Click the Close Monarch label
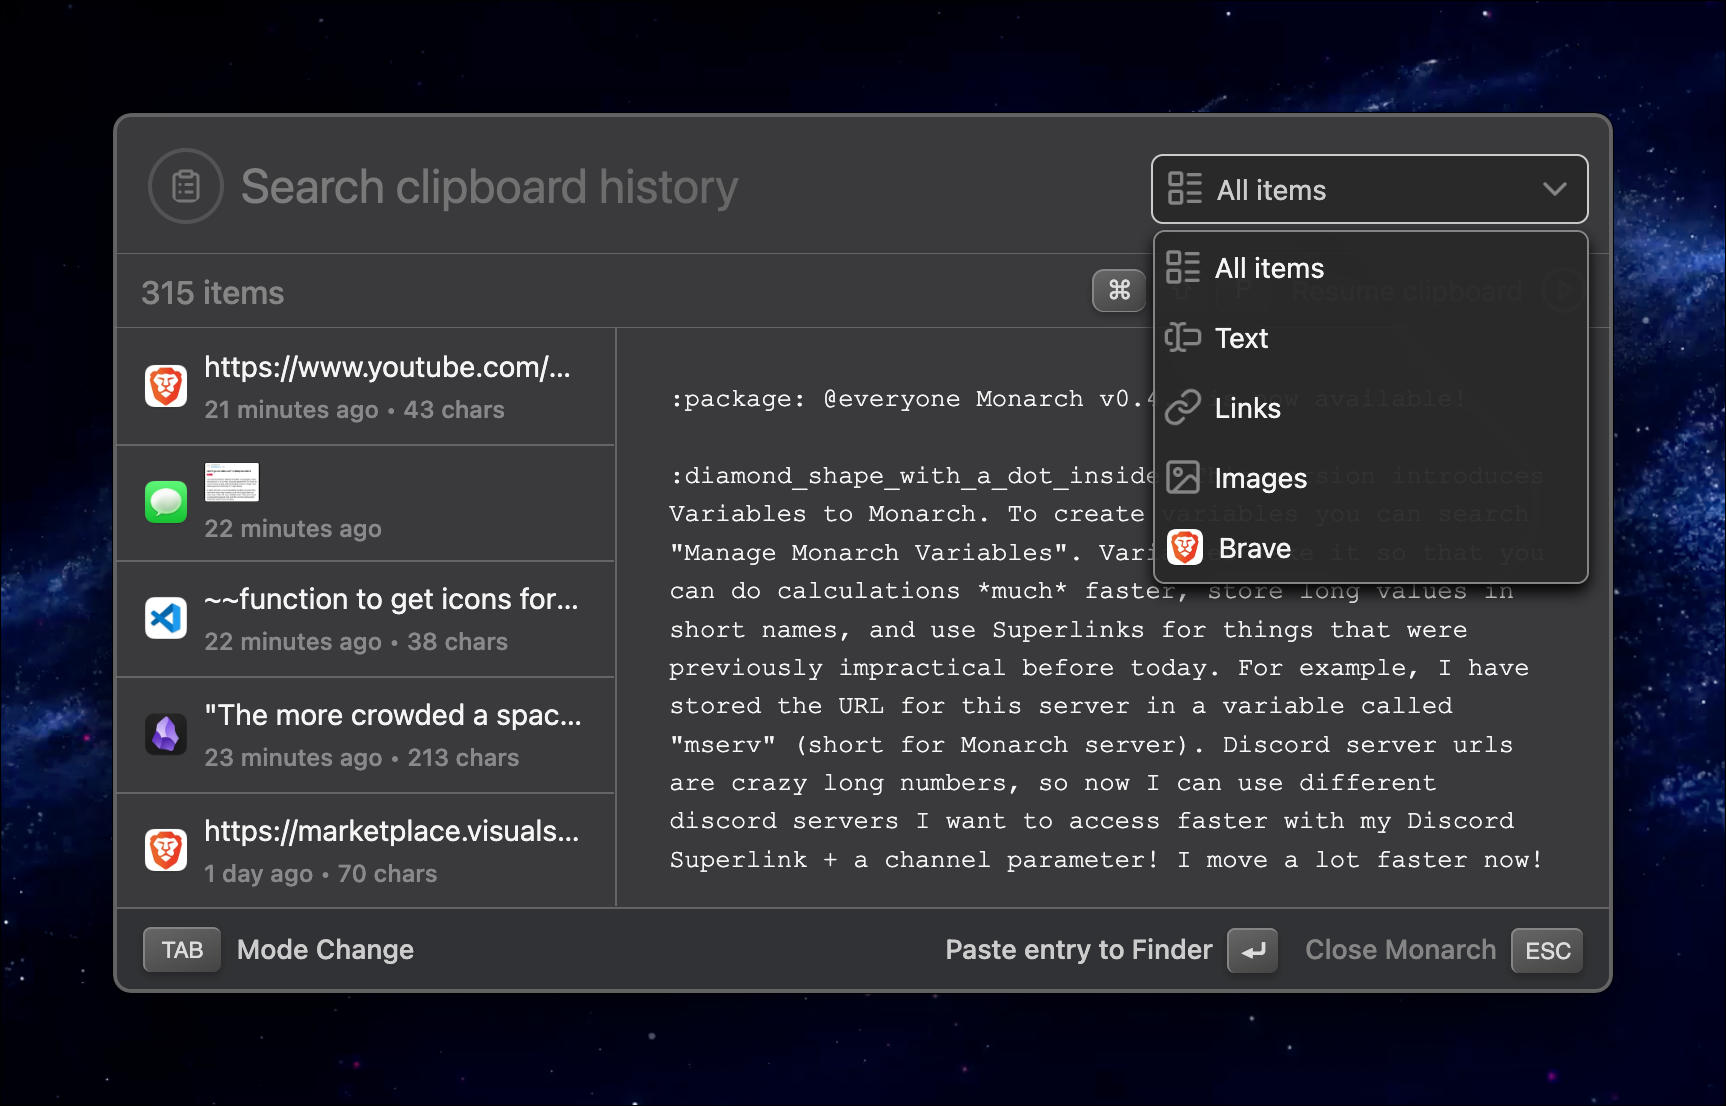 (1401, 950)
